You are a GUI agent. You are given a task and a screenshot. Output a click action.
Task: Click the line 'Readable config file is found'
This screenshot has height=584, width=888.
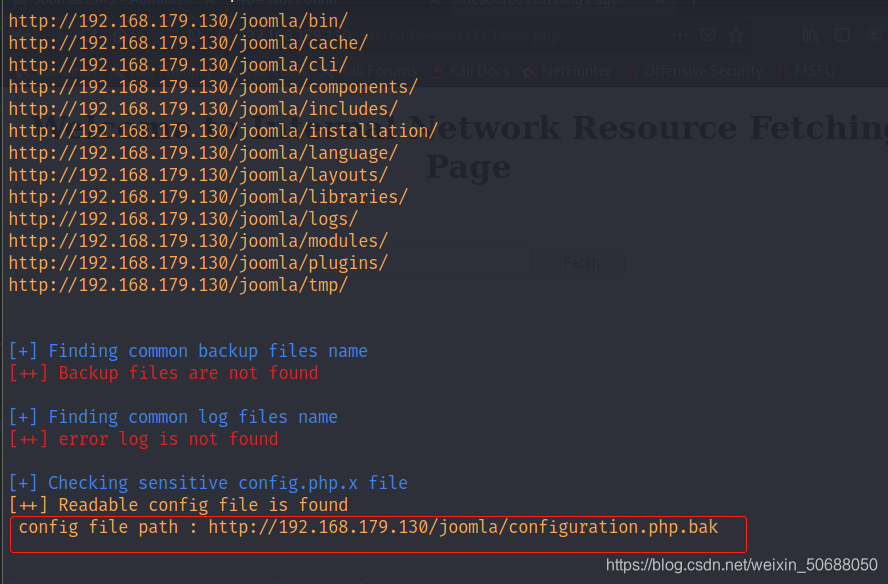click(x=178, y=506)
